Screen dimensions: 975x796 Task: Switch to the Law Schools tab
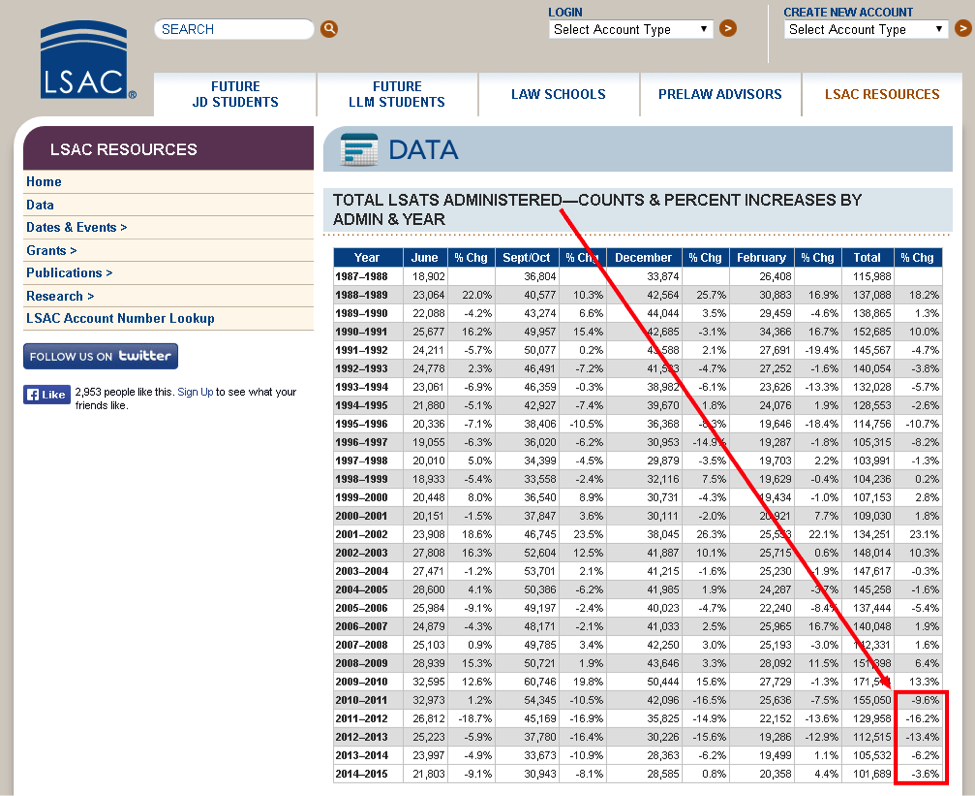click(558, 94)
